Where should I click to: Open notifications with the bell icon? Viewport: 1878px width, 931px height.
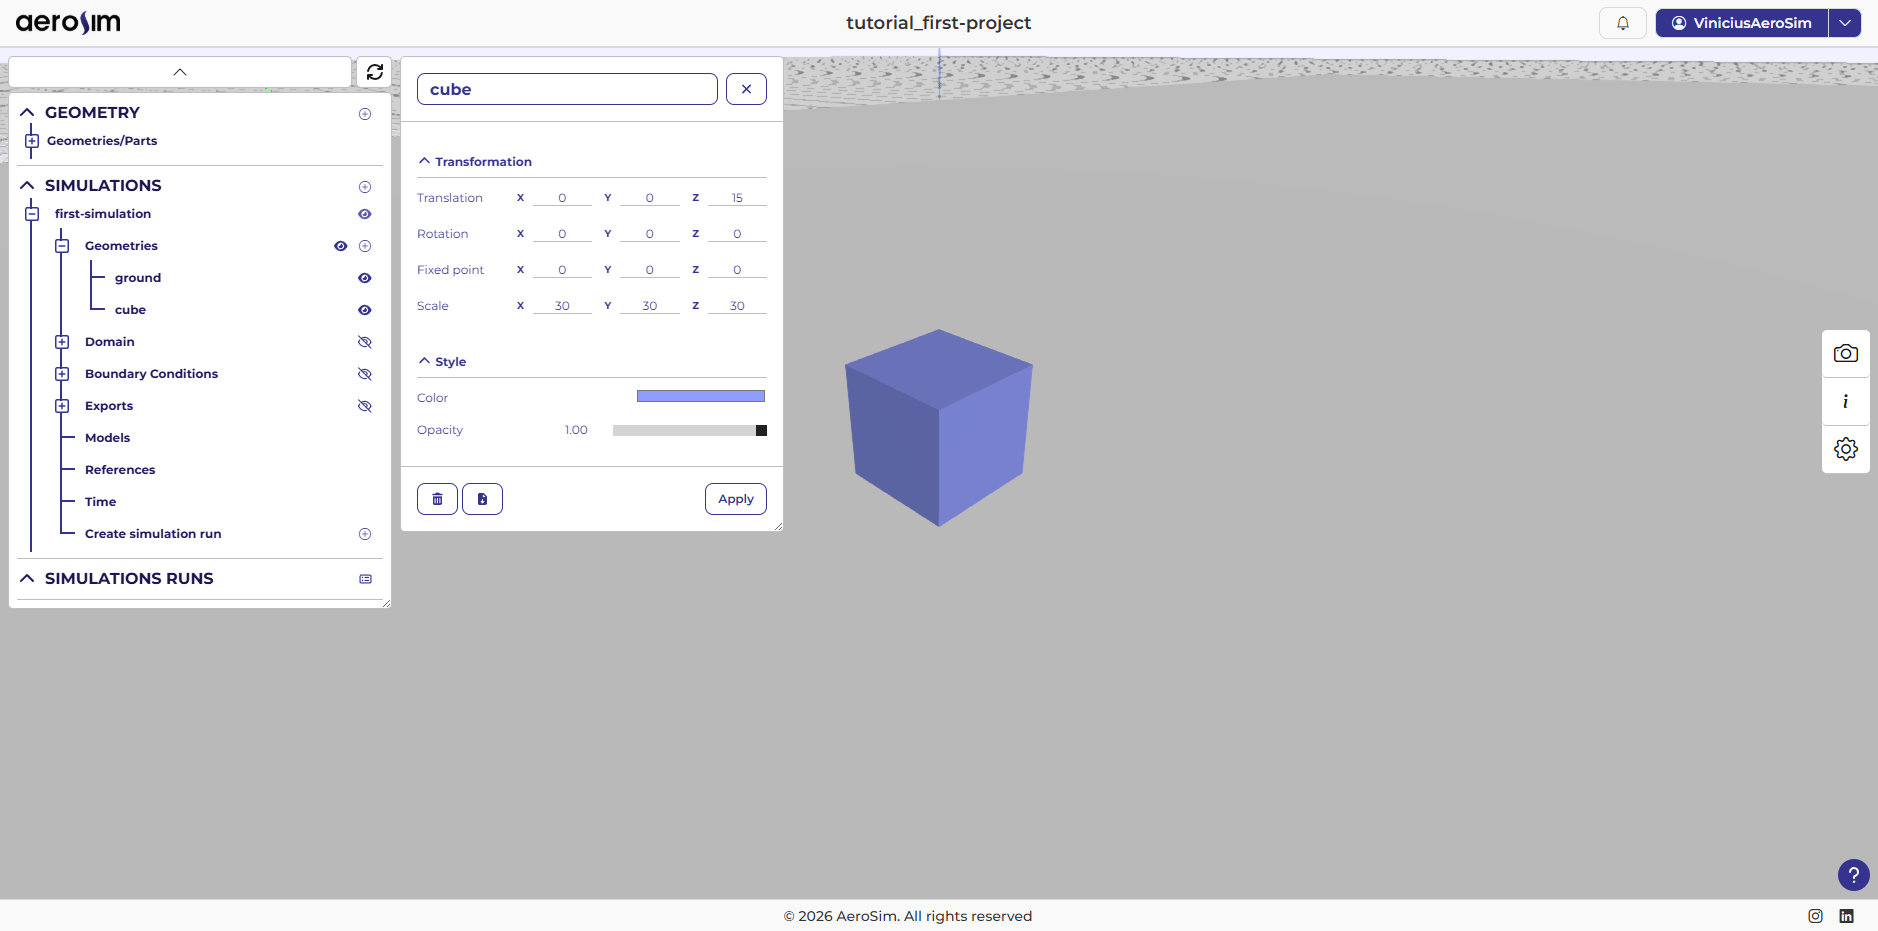pos(1622,22)
